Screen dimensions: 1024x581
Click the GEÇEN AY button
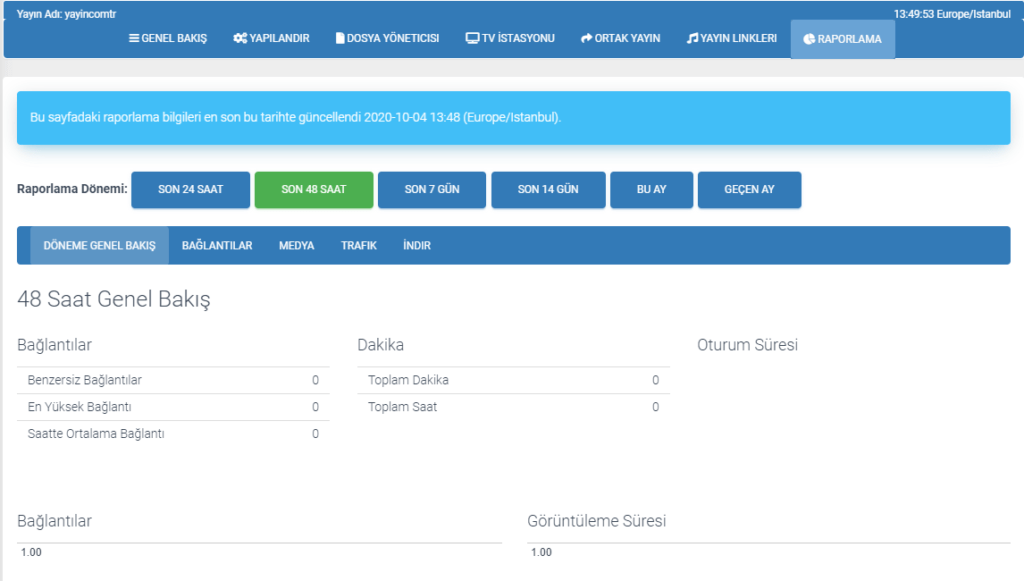pyautogui.click(x=750, y=190)
